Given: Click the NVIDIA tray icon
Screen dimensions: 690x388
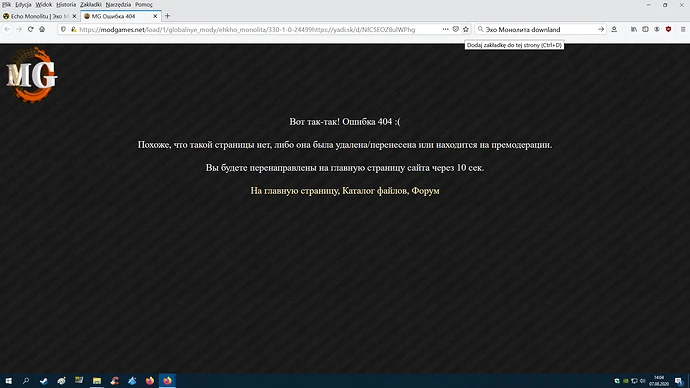Looking at the screenshot, I should [626, 381].
